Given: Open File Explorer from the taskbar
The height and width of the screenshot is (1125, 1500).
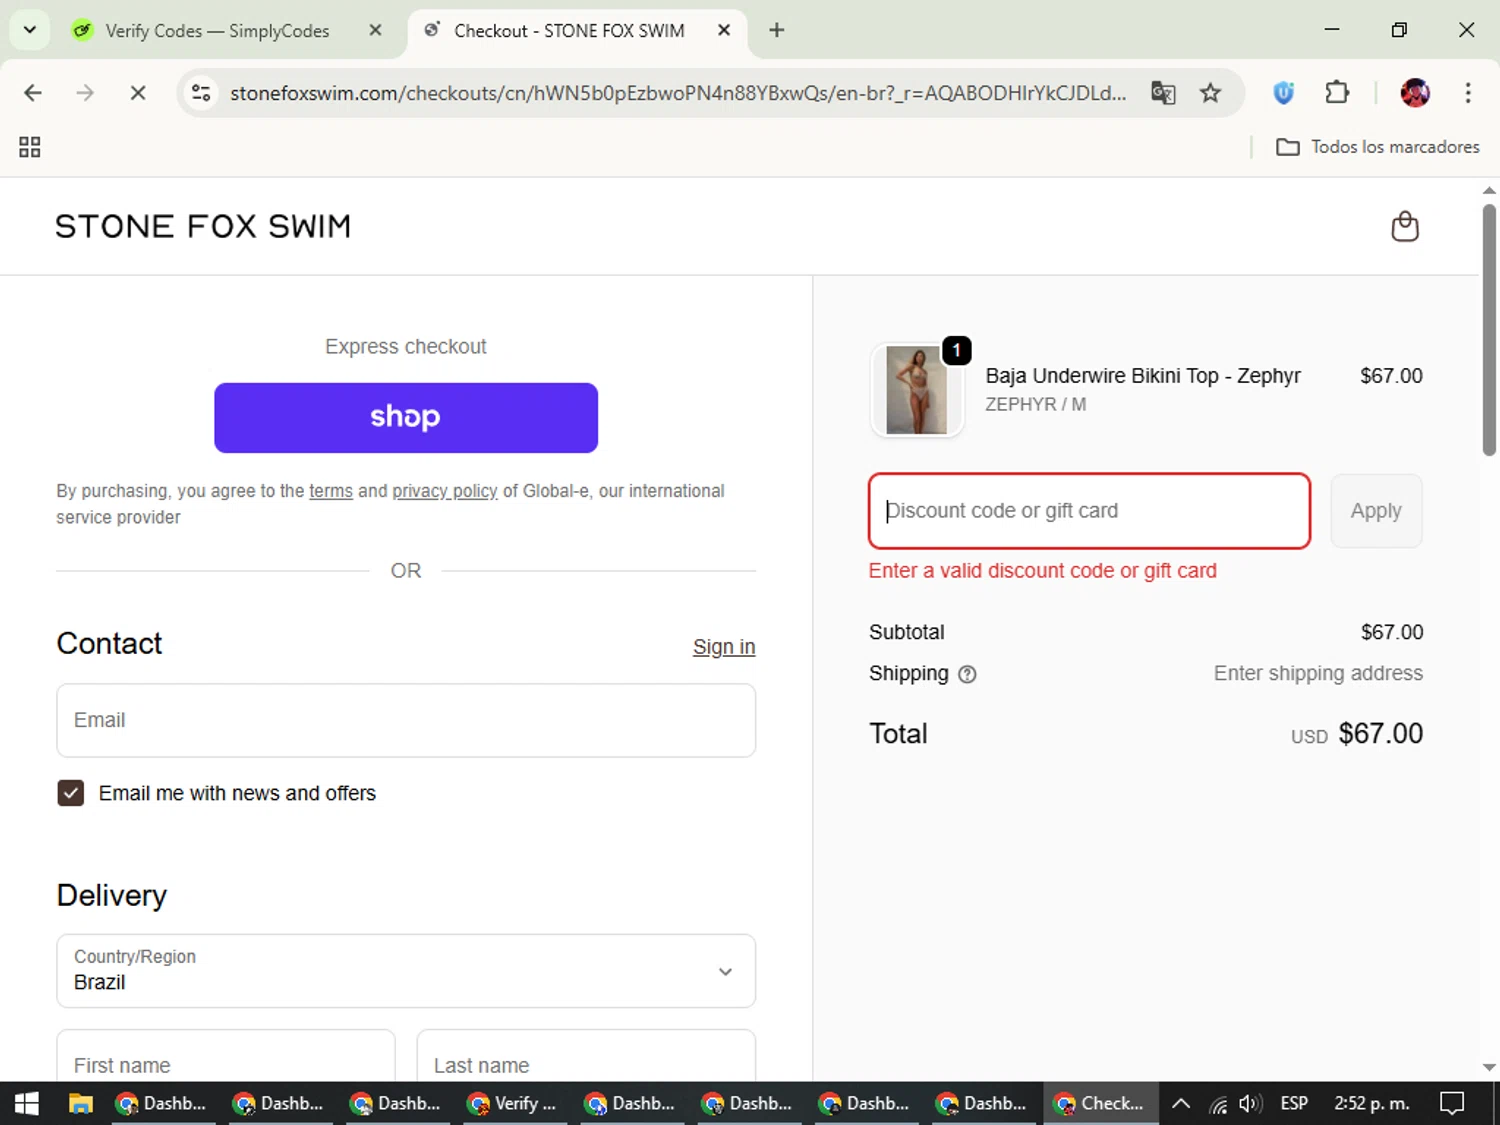Looking at the screenshot, I should coord(81,1103).
